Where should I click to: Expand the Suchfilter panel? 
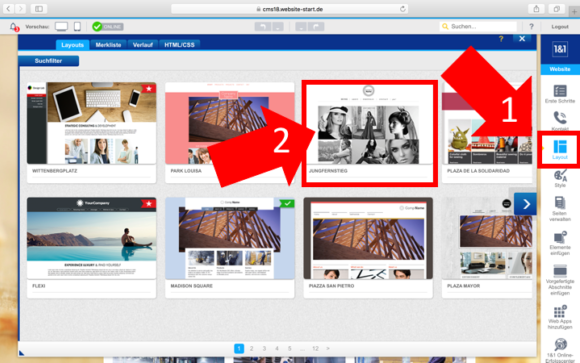tap(48, 61)
